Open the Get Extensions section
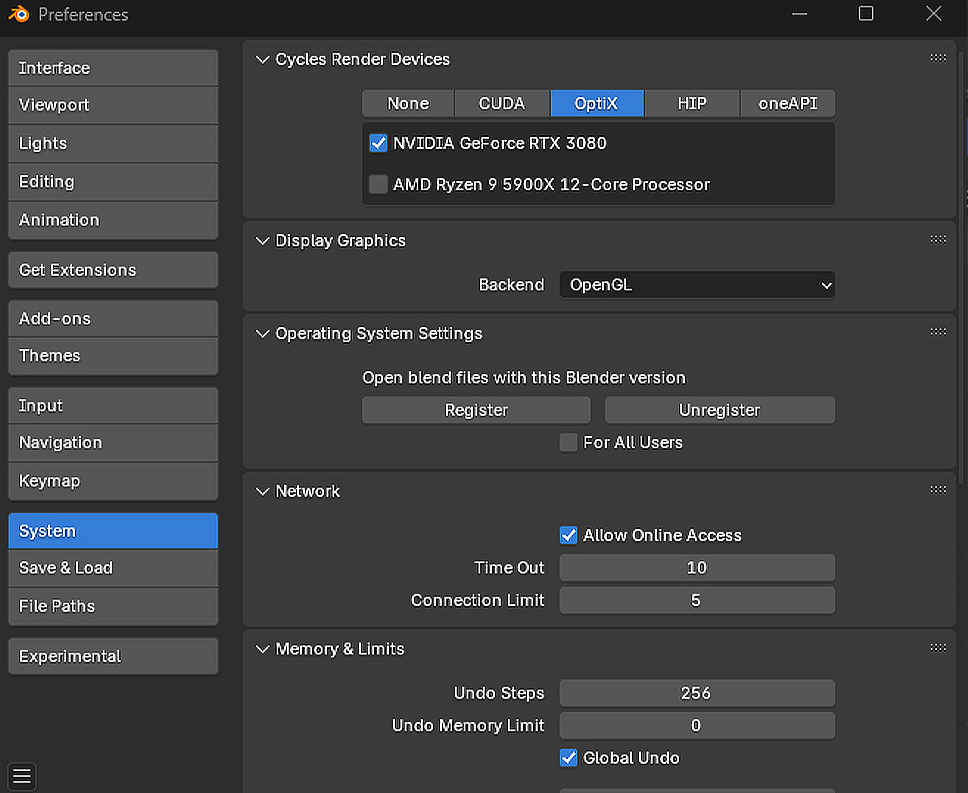Screen dimensions: 968x793 coord(113,270)
